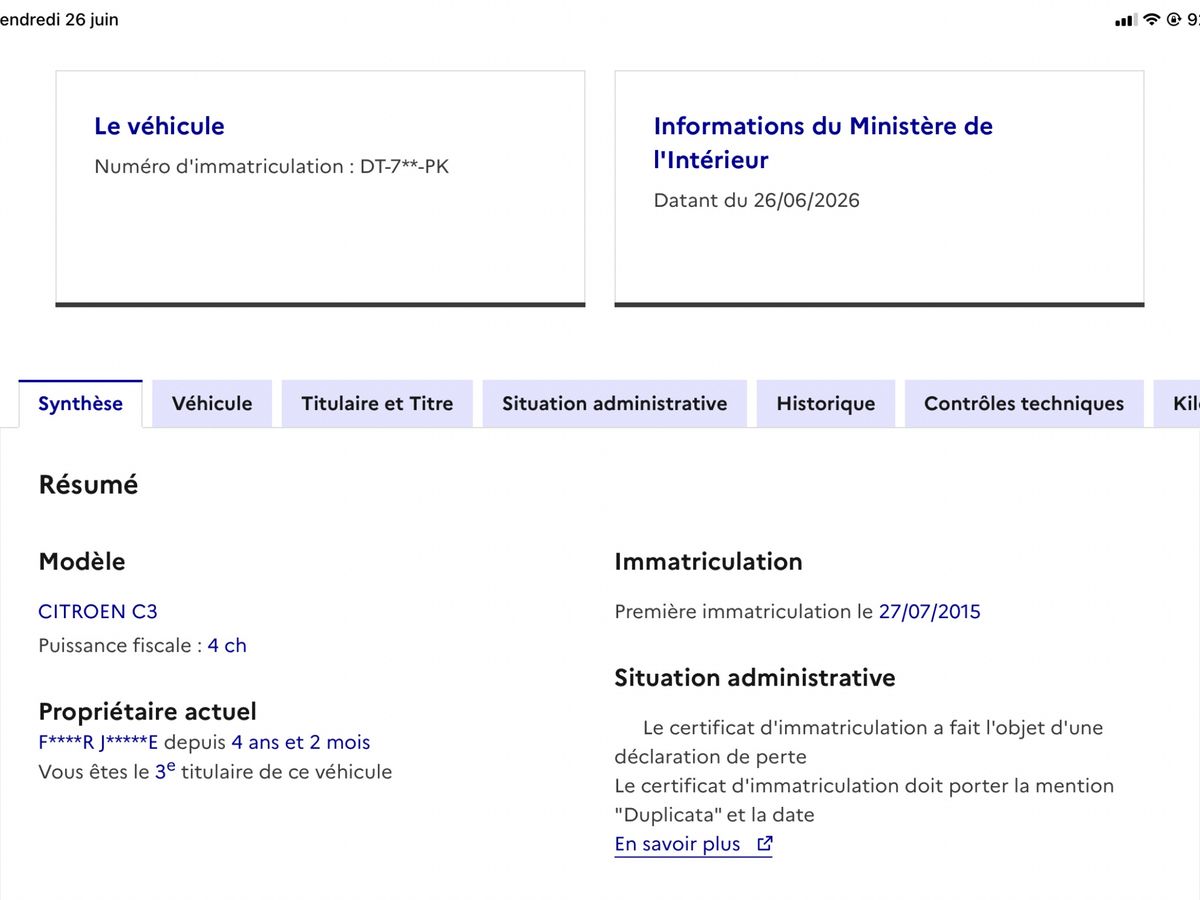Show the Historique tab
This screenshot has width=1200, height=900.
(826, 404)
